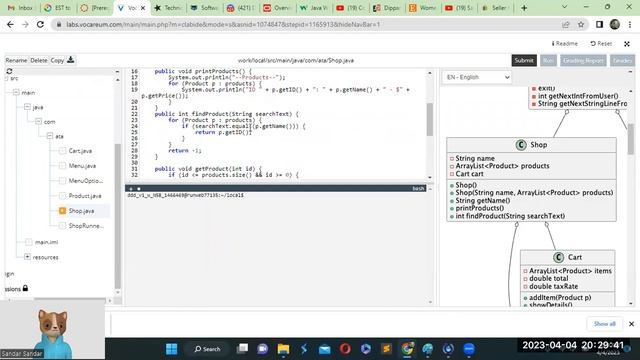Open the browser profile avatar
640x360 pixels.
615,24
